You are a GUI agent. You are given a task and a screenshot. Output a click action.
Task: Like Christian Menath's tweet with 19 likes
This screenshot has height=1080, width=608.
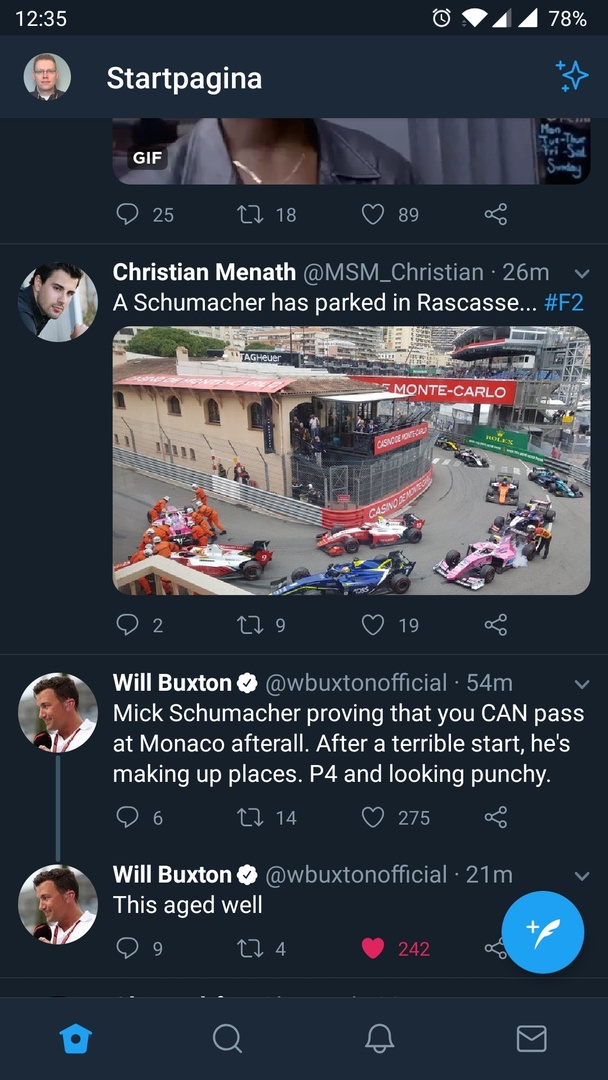pyautogui.click(x=373, y=625)
